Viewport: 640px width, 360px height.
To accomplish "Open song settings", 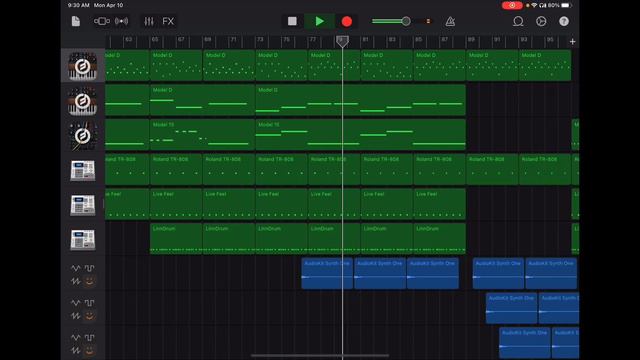I will pyautogui.click(x=541, y=21).
